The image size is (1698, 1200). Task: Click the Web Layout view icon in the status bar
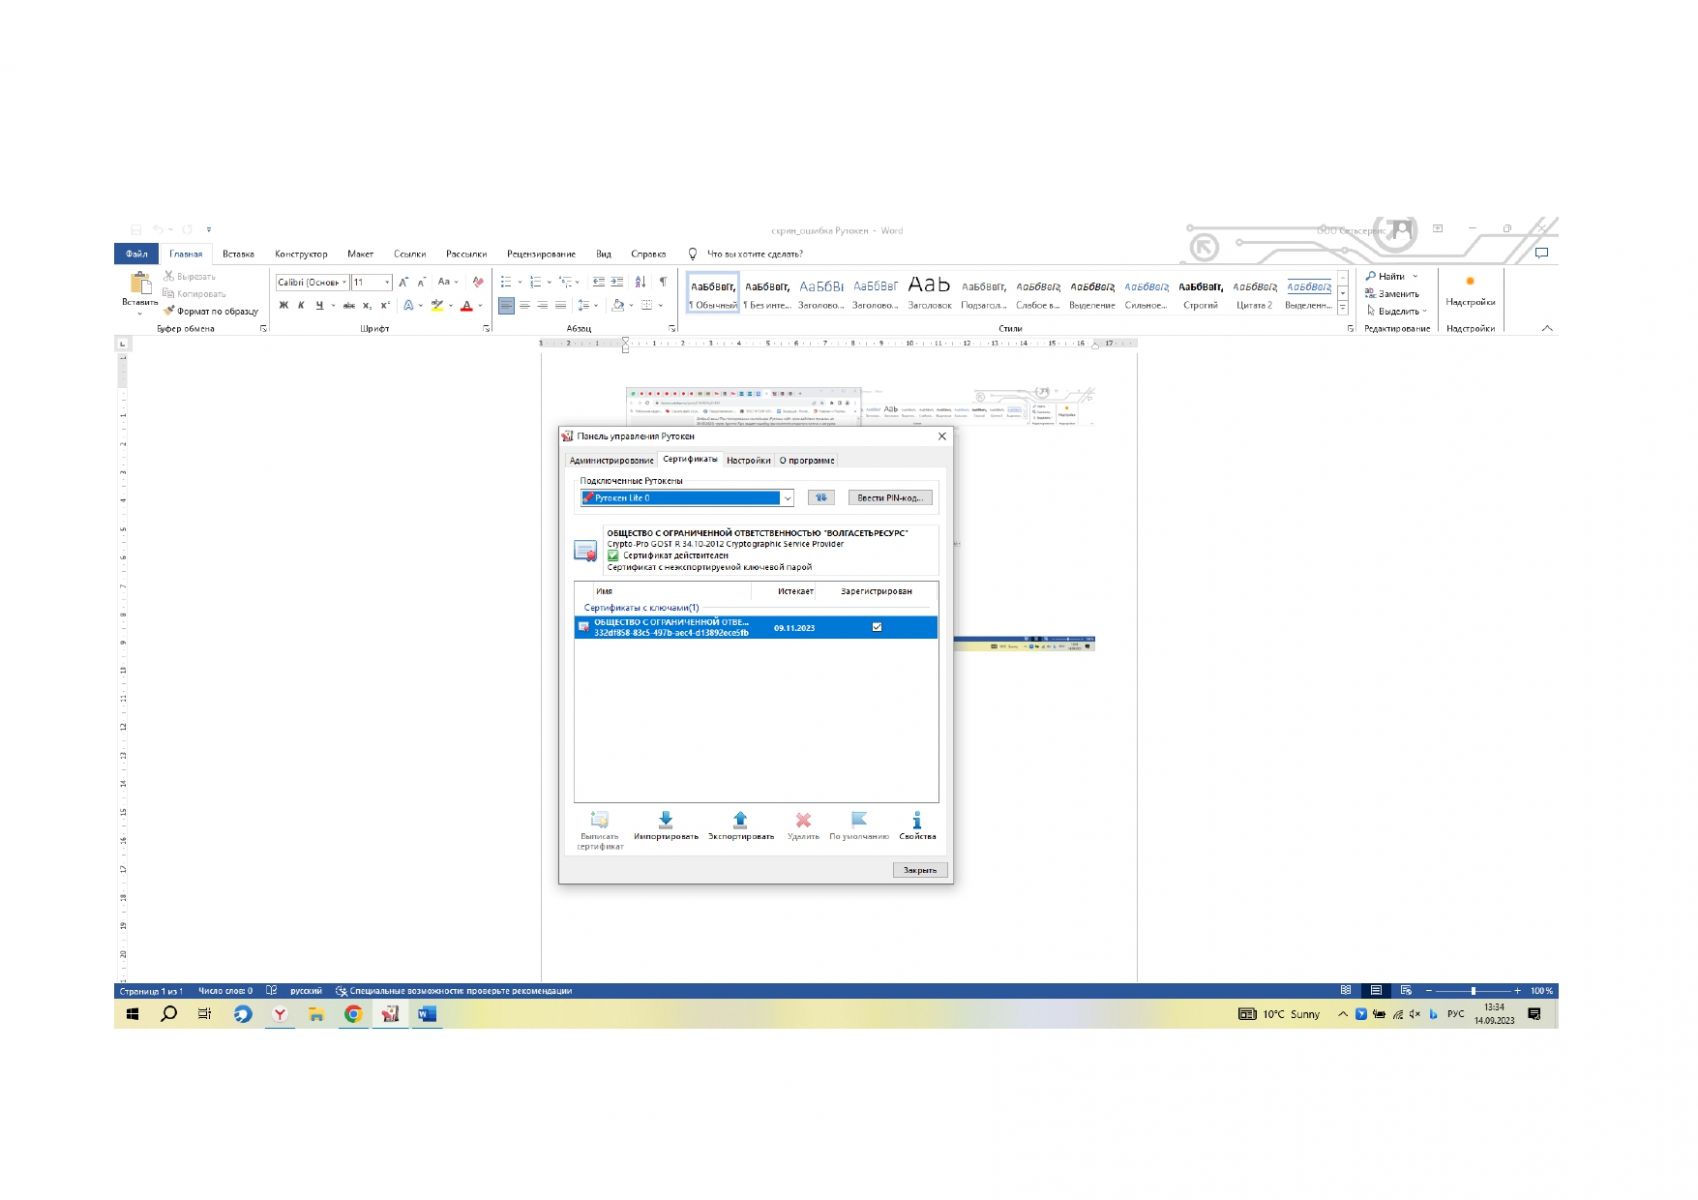point(1406,990)
